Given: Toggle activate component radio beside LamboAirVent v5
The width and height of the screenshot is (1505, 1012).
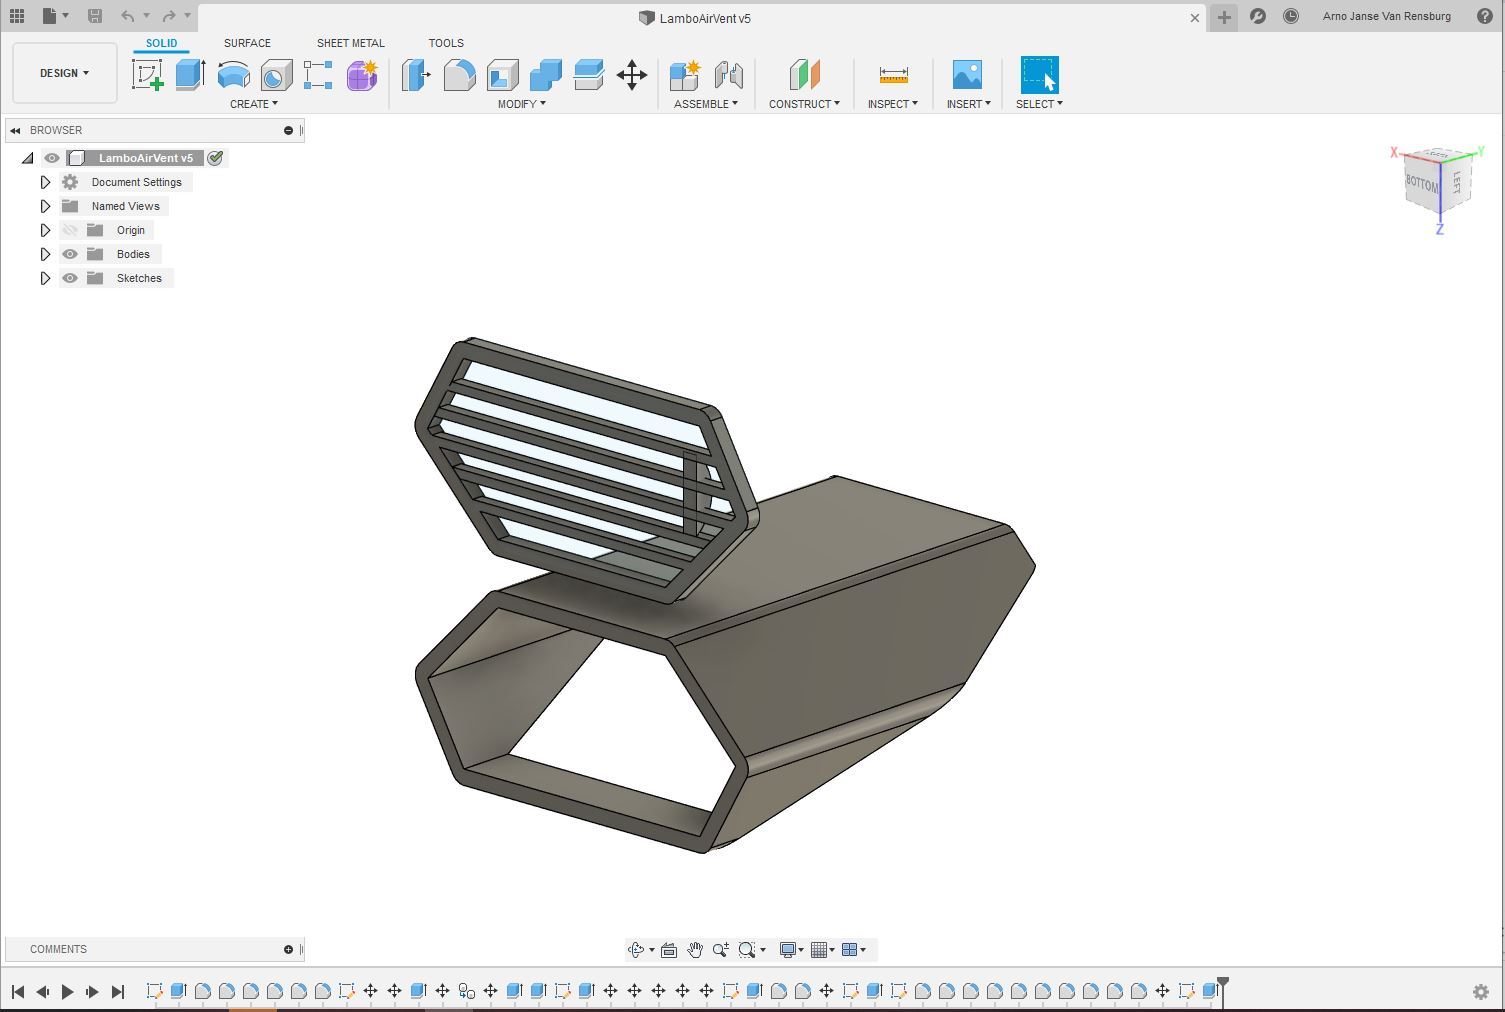Looking at the screenshot, I should [x=215, y=158].
